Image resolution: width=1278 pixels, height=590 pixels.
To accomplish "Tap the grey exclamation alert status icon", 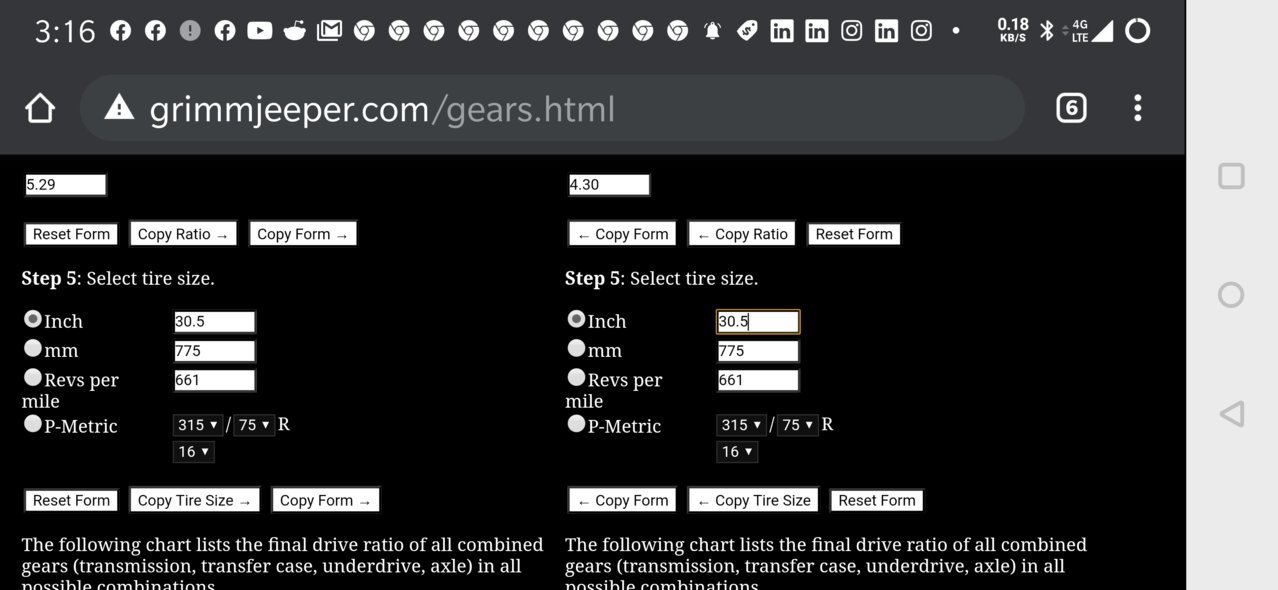I will tap(190, 31).
